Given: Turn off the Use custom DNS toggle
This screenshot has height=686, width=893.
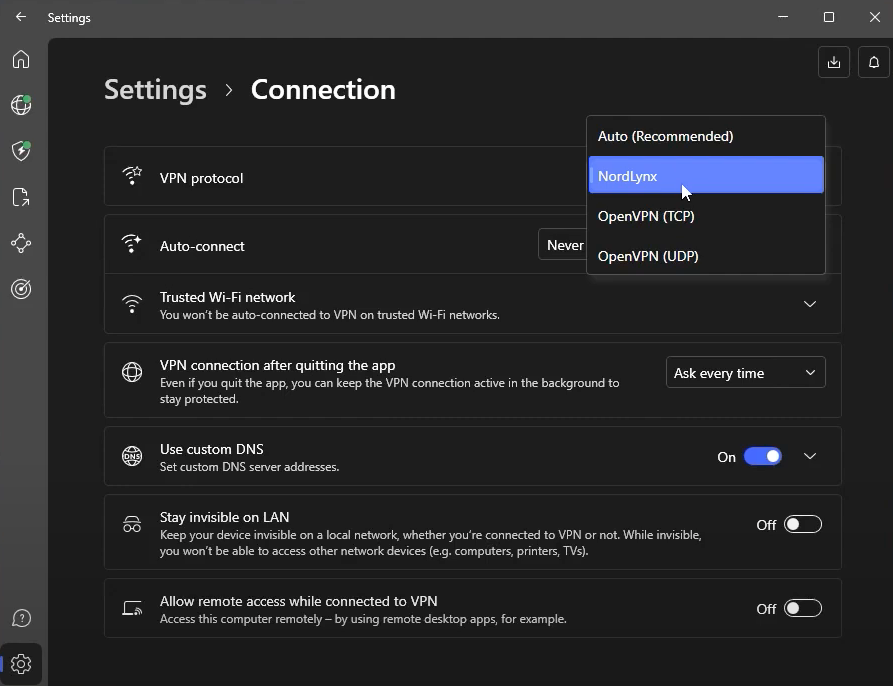Looking at the screenshot, I should point(763,457).
